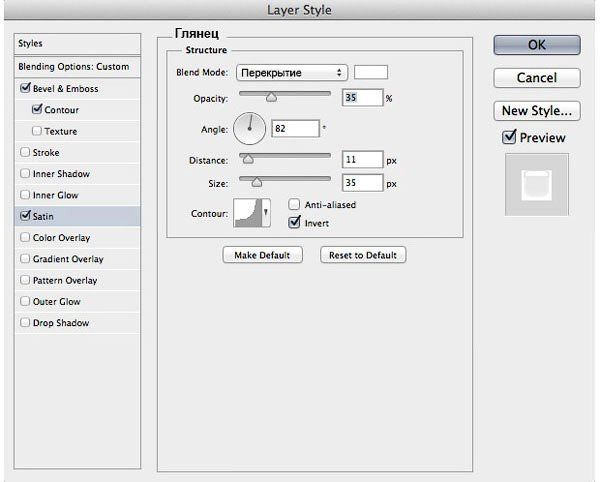
Task: Click the Angle dial control
Action: point(249,128)
